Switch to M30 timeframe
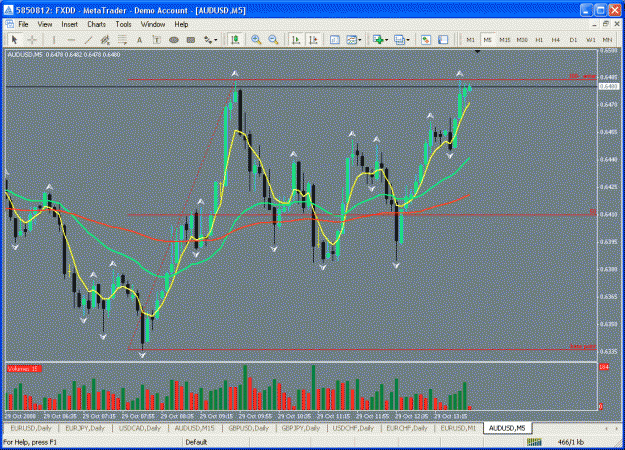This screenshot has height=450, width=625. [x=522, y=40]
